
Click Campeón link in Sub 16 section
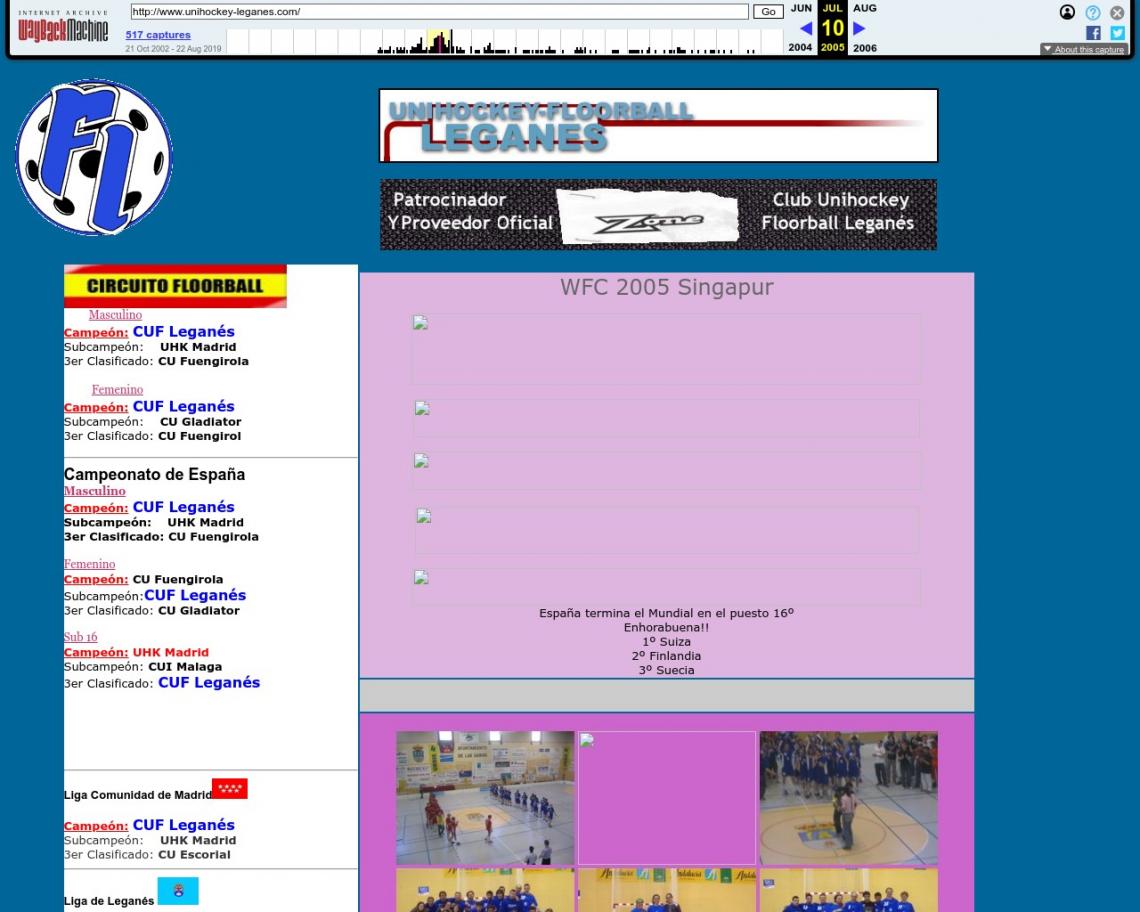[x=96, y=652]
